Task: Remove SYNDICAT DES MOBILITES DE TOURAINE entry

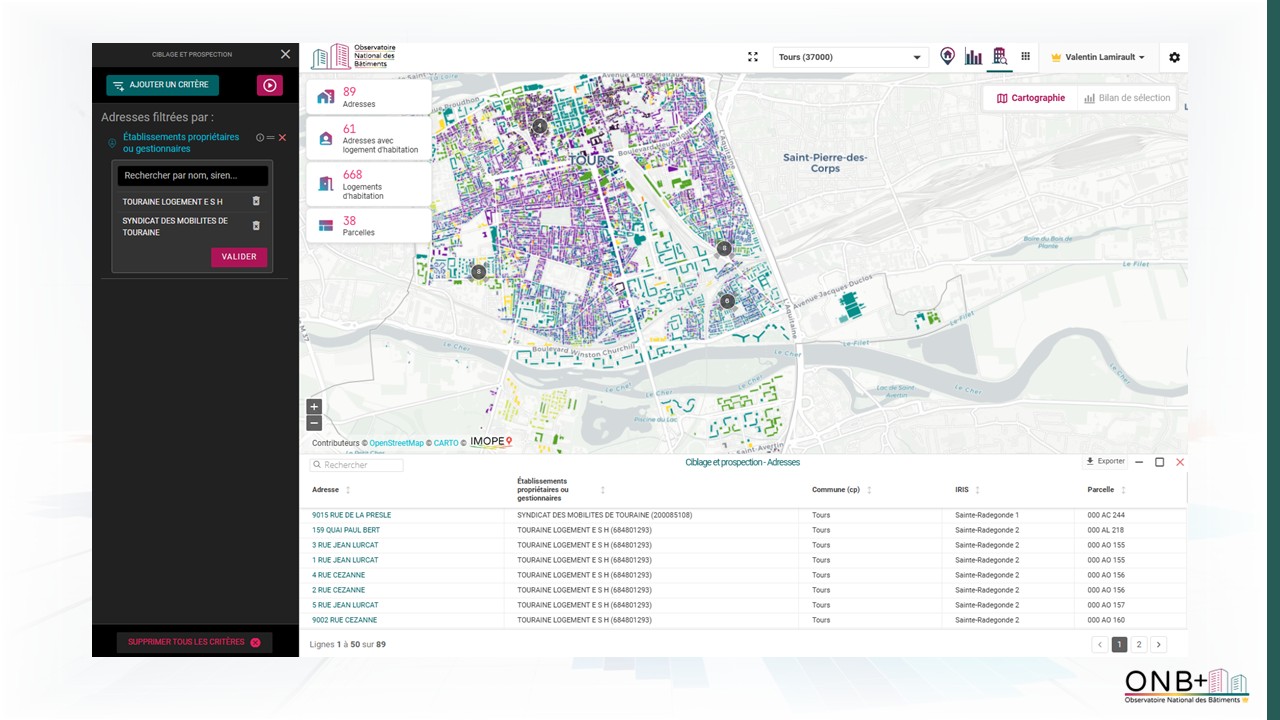Action: 256,226
